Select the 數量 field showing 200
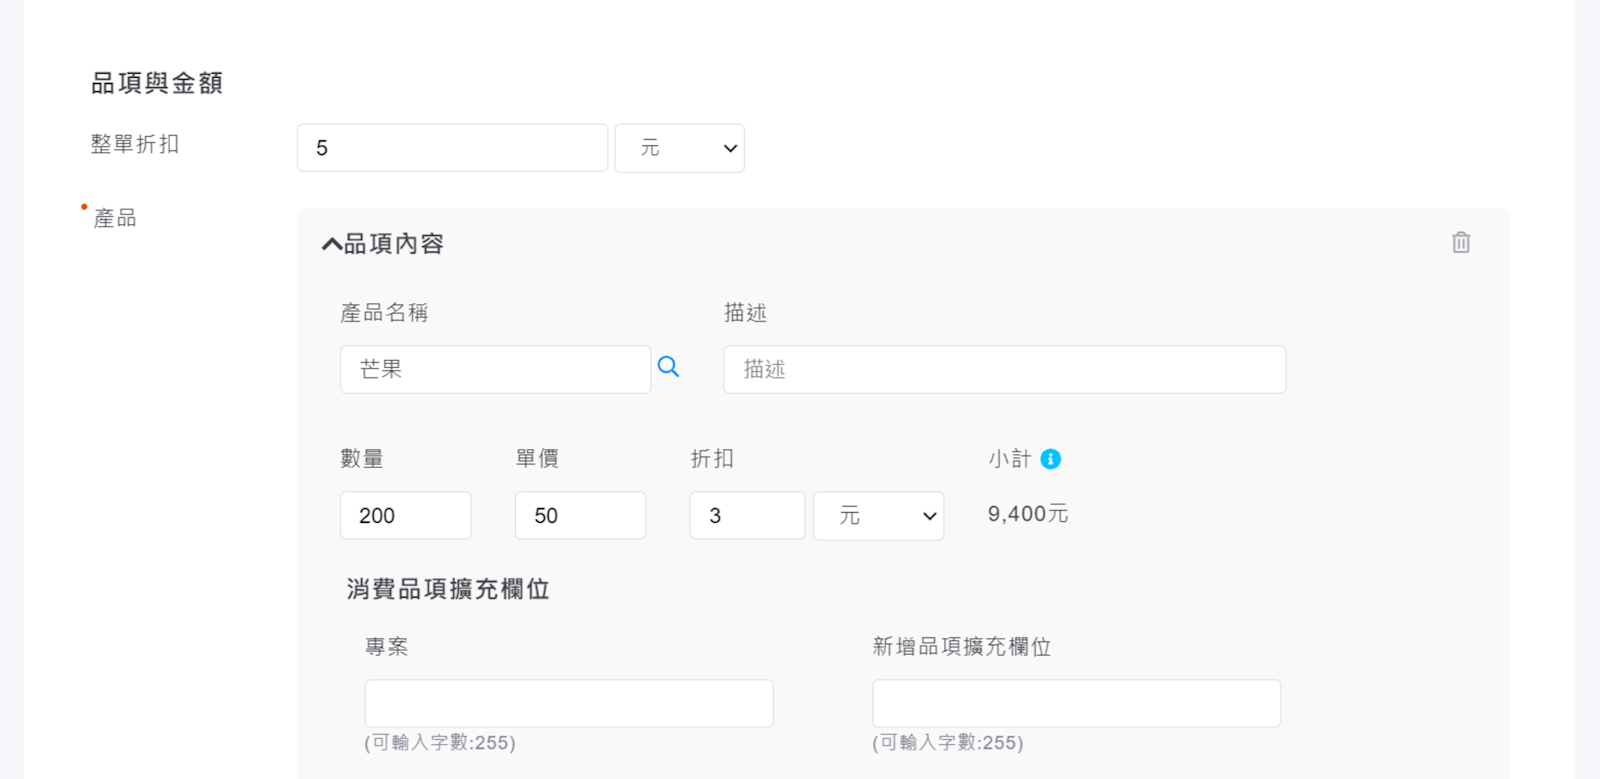 tap(405, 516)
